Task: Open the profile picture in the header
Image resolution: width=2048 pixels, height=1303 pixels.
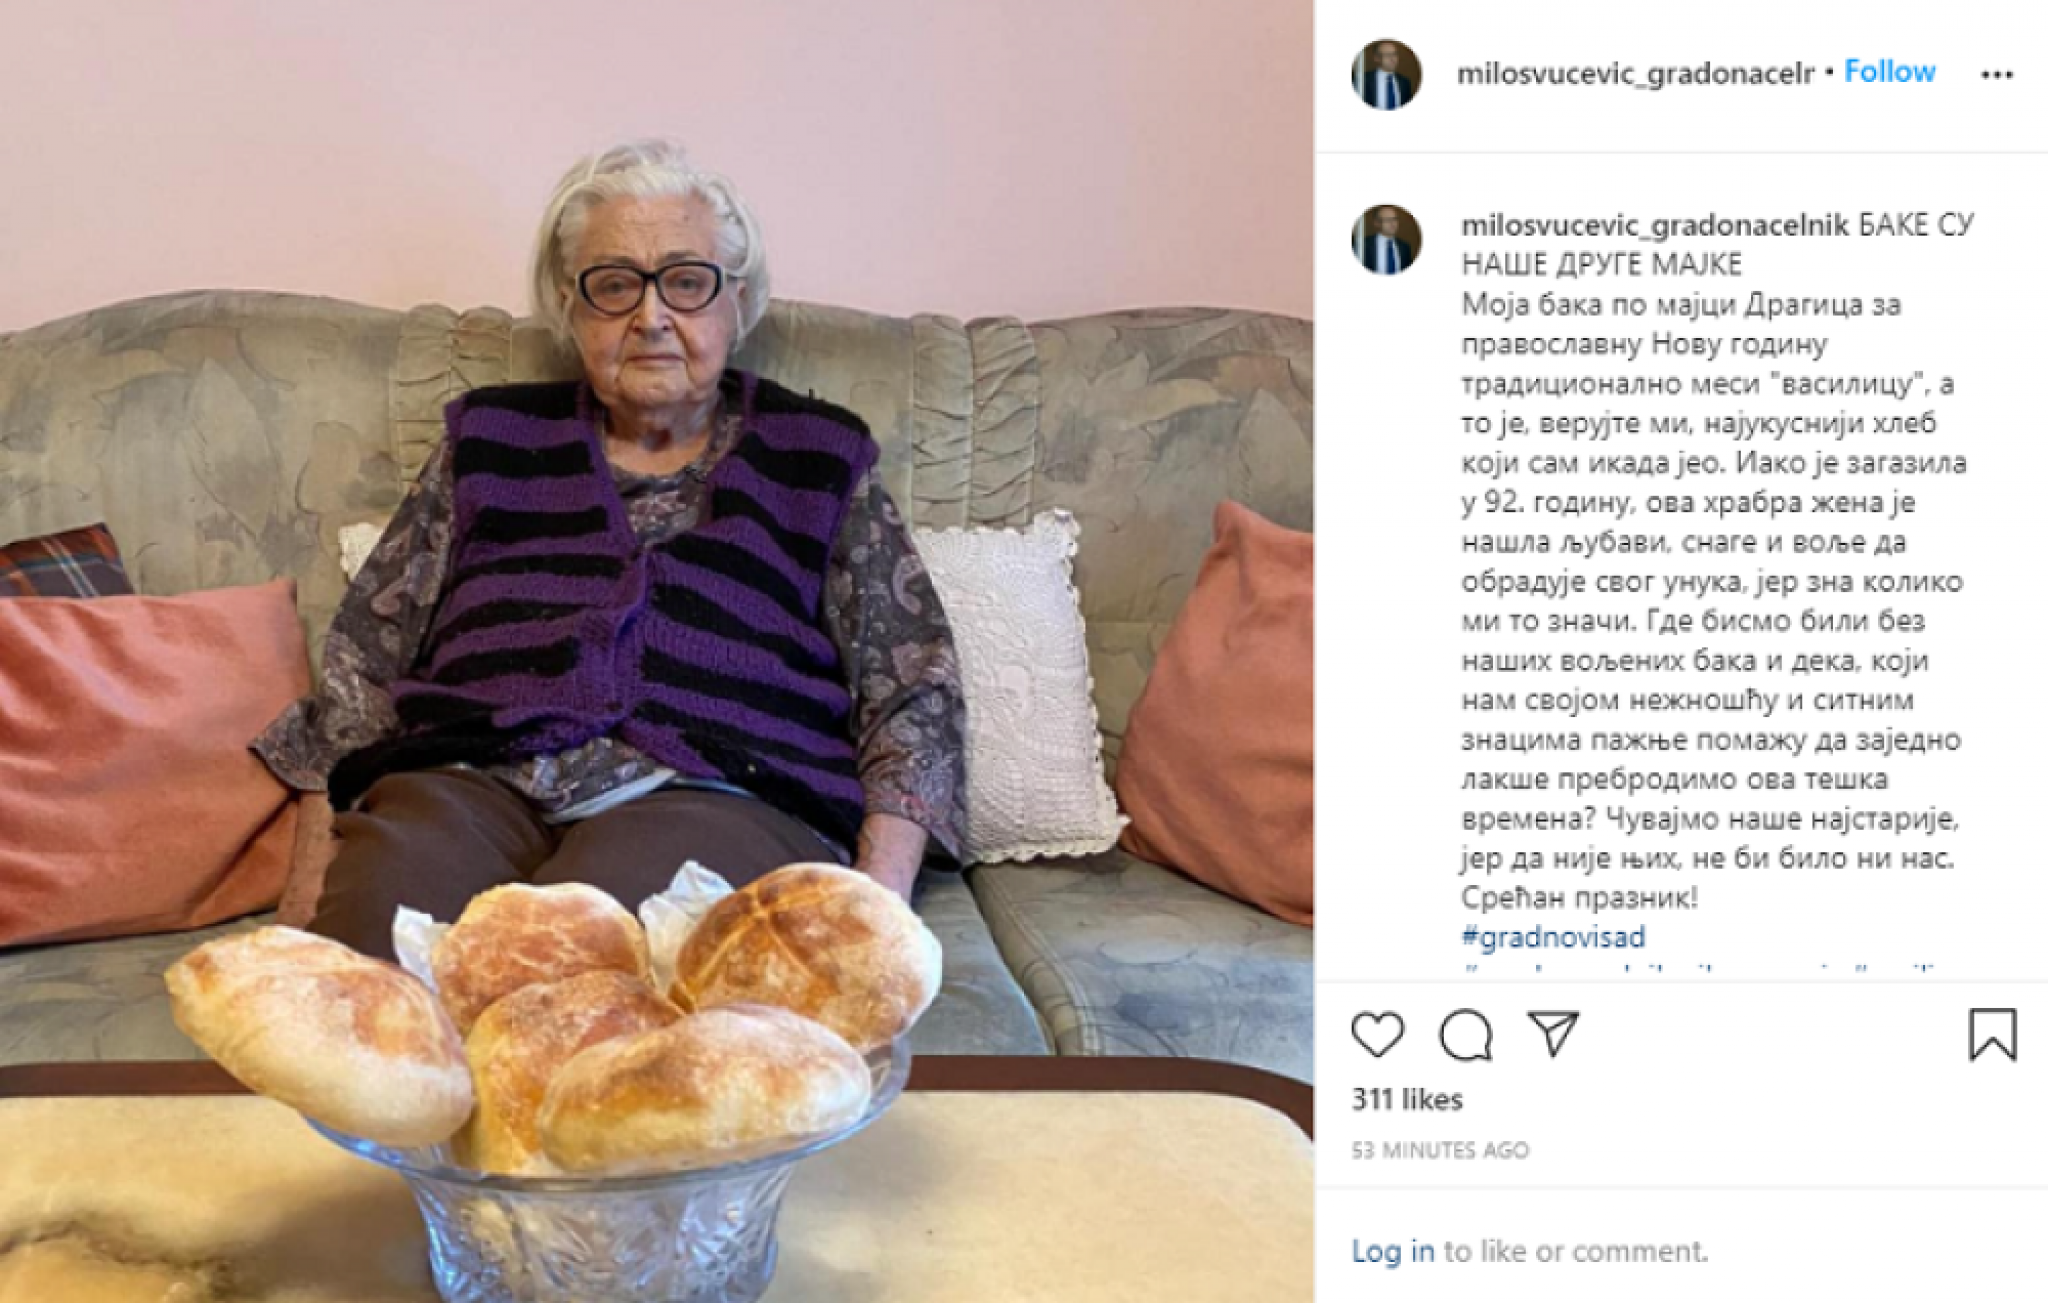Action: pos(1386,74)
